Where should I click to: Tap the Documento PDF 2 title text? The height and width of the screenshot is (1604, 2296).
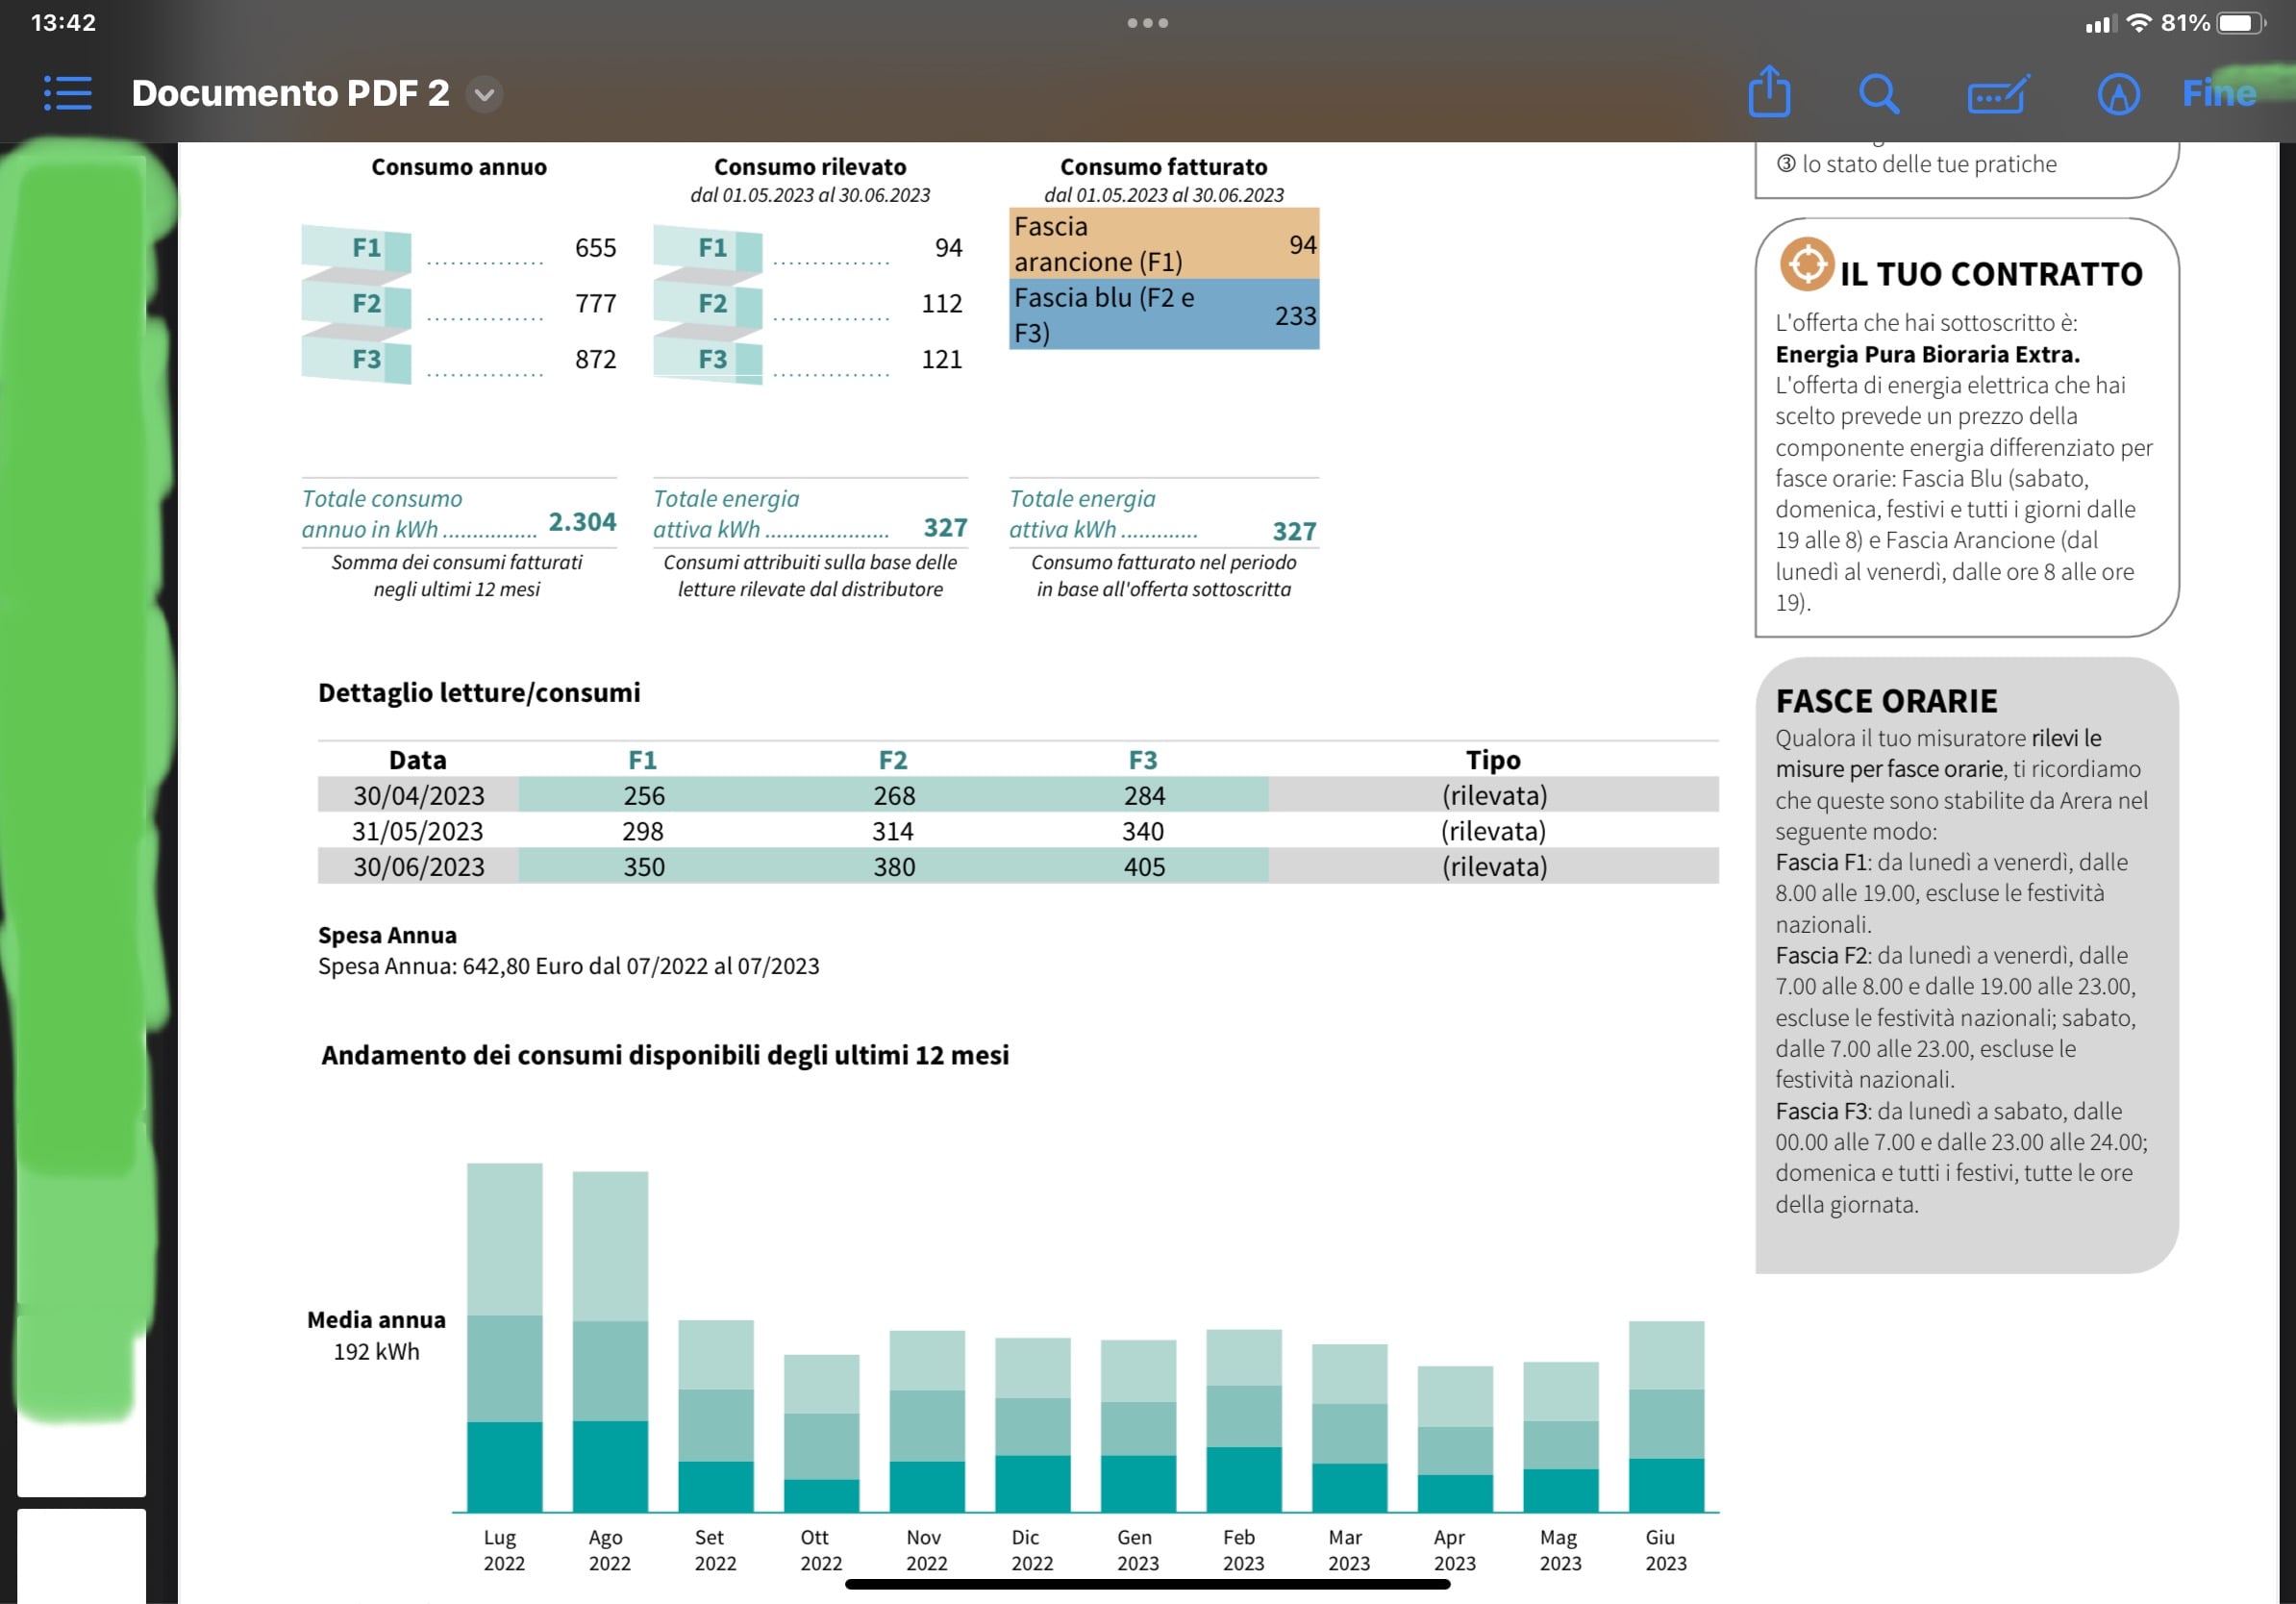[x=290, y=93]
